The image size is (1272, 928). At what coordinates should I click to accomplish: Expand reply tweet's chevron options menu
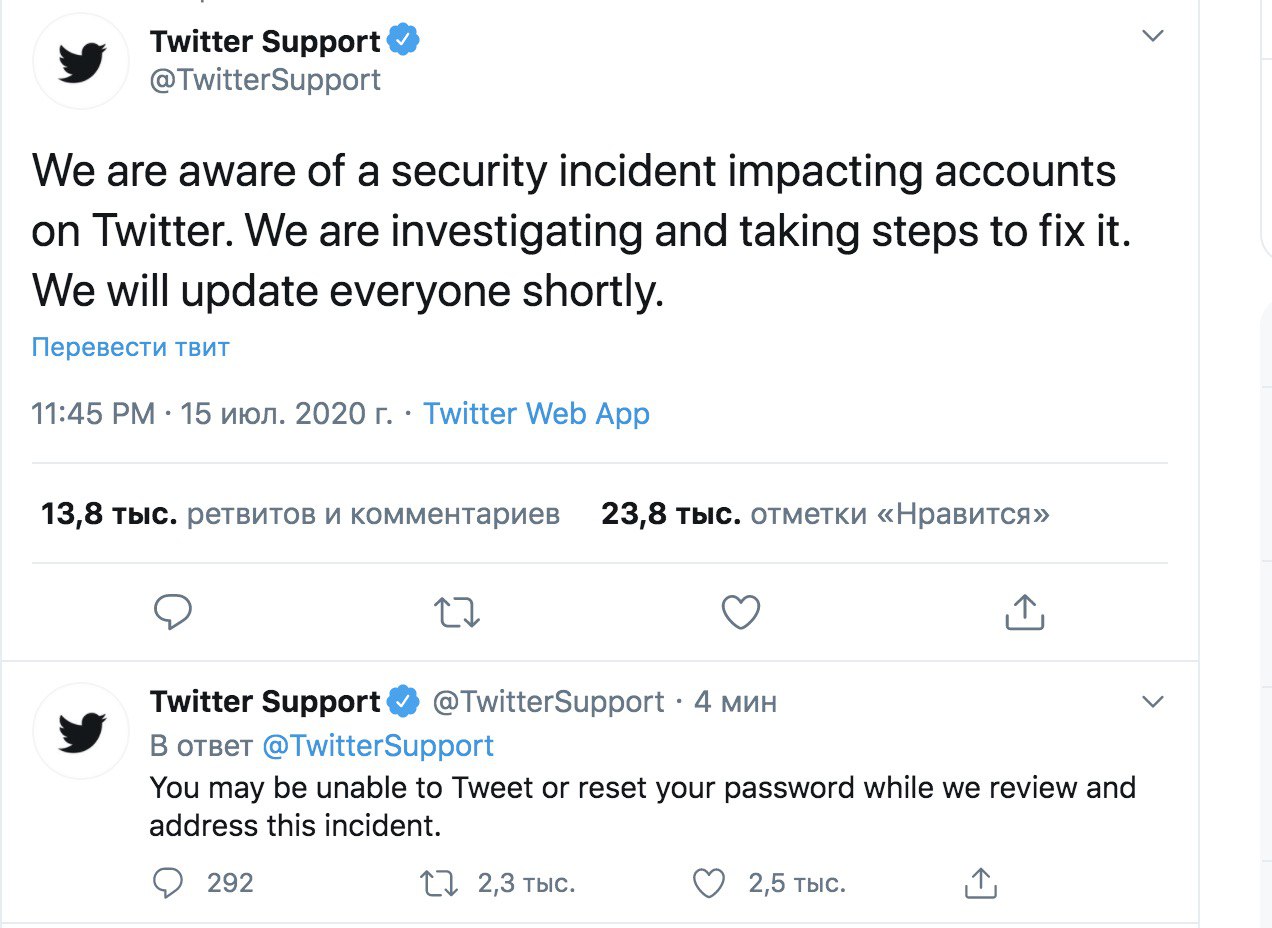click(x=1153, y=702)
